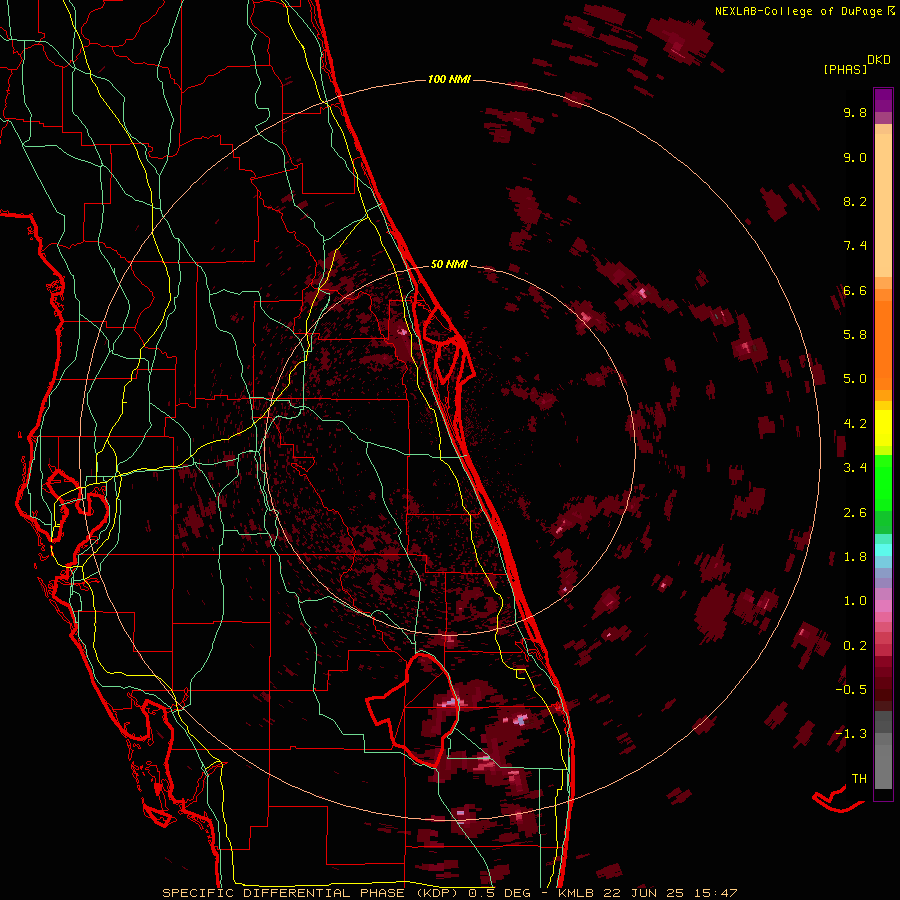Click the "TH" label at scale bottom
900x900 pixels.
pos(859,779)
